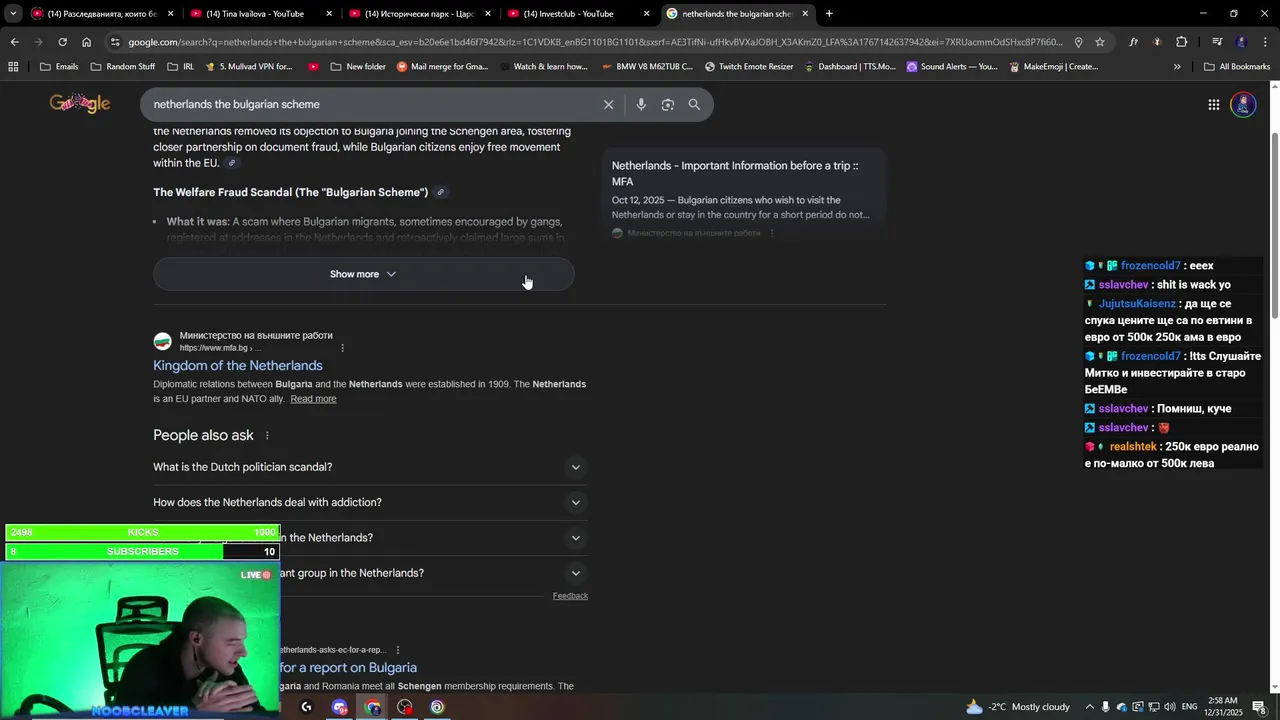The height and width of the screenshot is (720, 1280).
Task: Click the page vertical scrollbar
Action: (x=1274, y=225)
